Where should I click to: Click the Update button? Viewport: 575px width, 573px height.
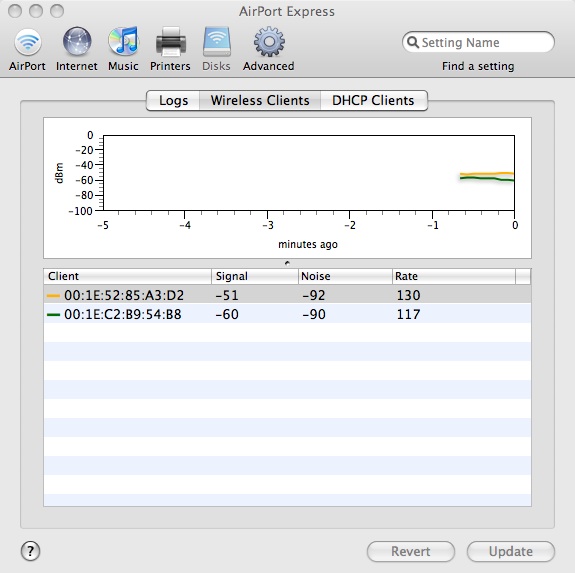click(x=510, y=551)
